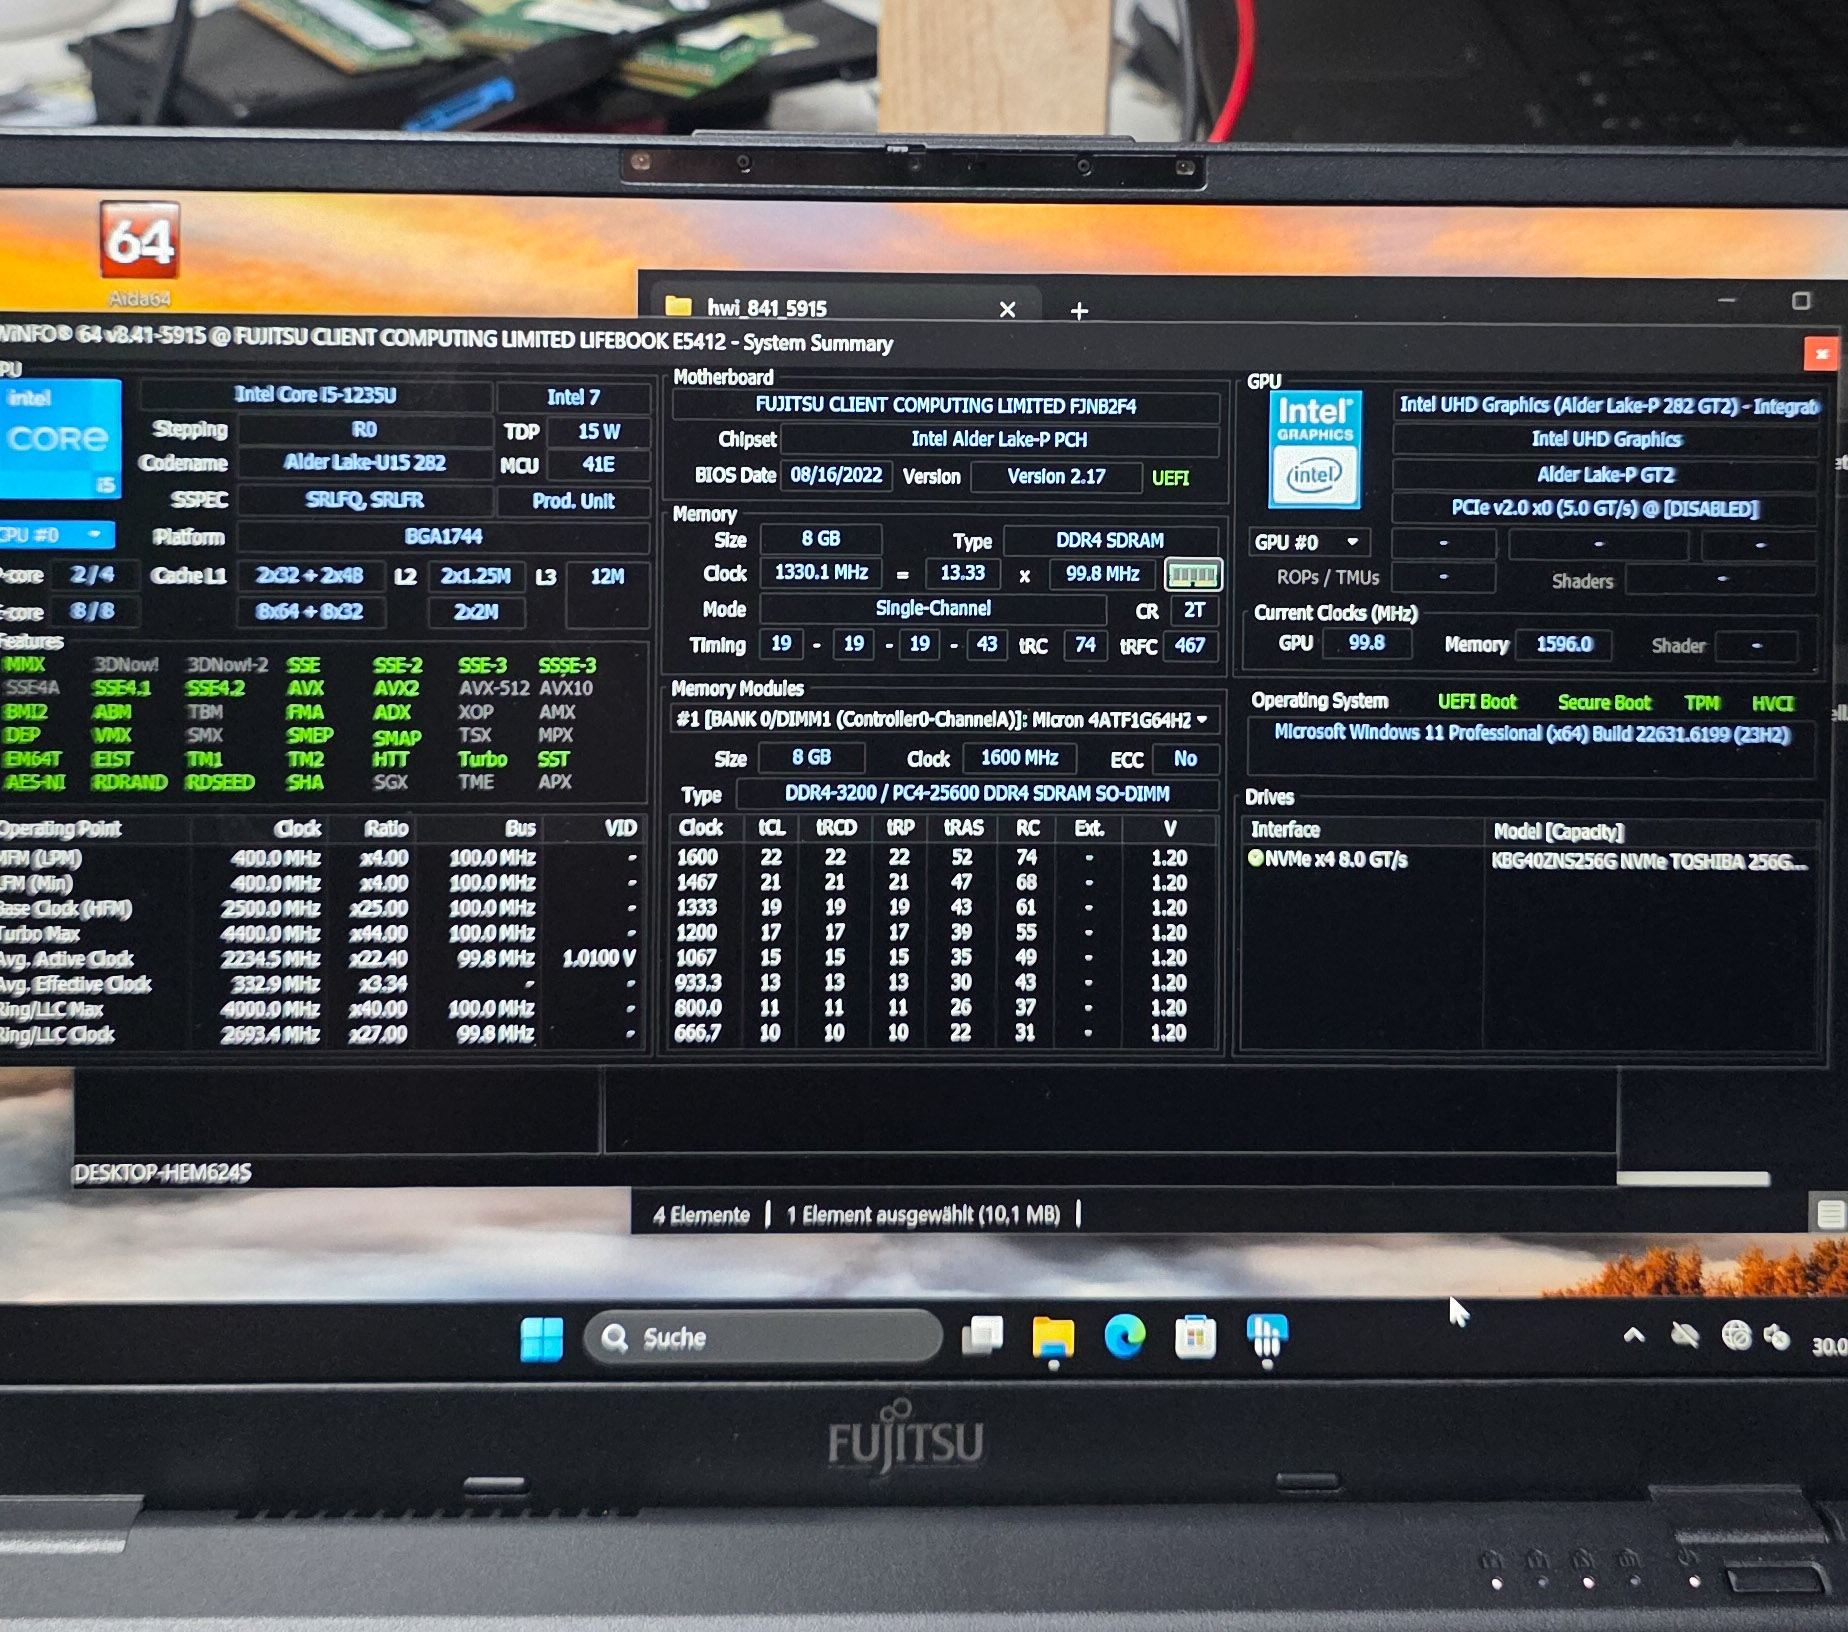
Task: Launch Microsoft Edge from the taskbar
Action: pyautogui.click(x=1124, y=1337)
